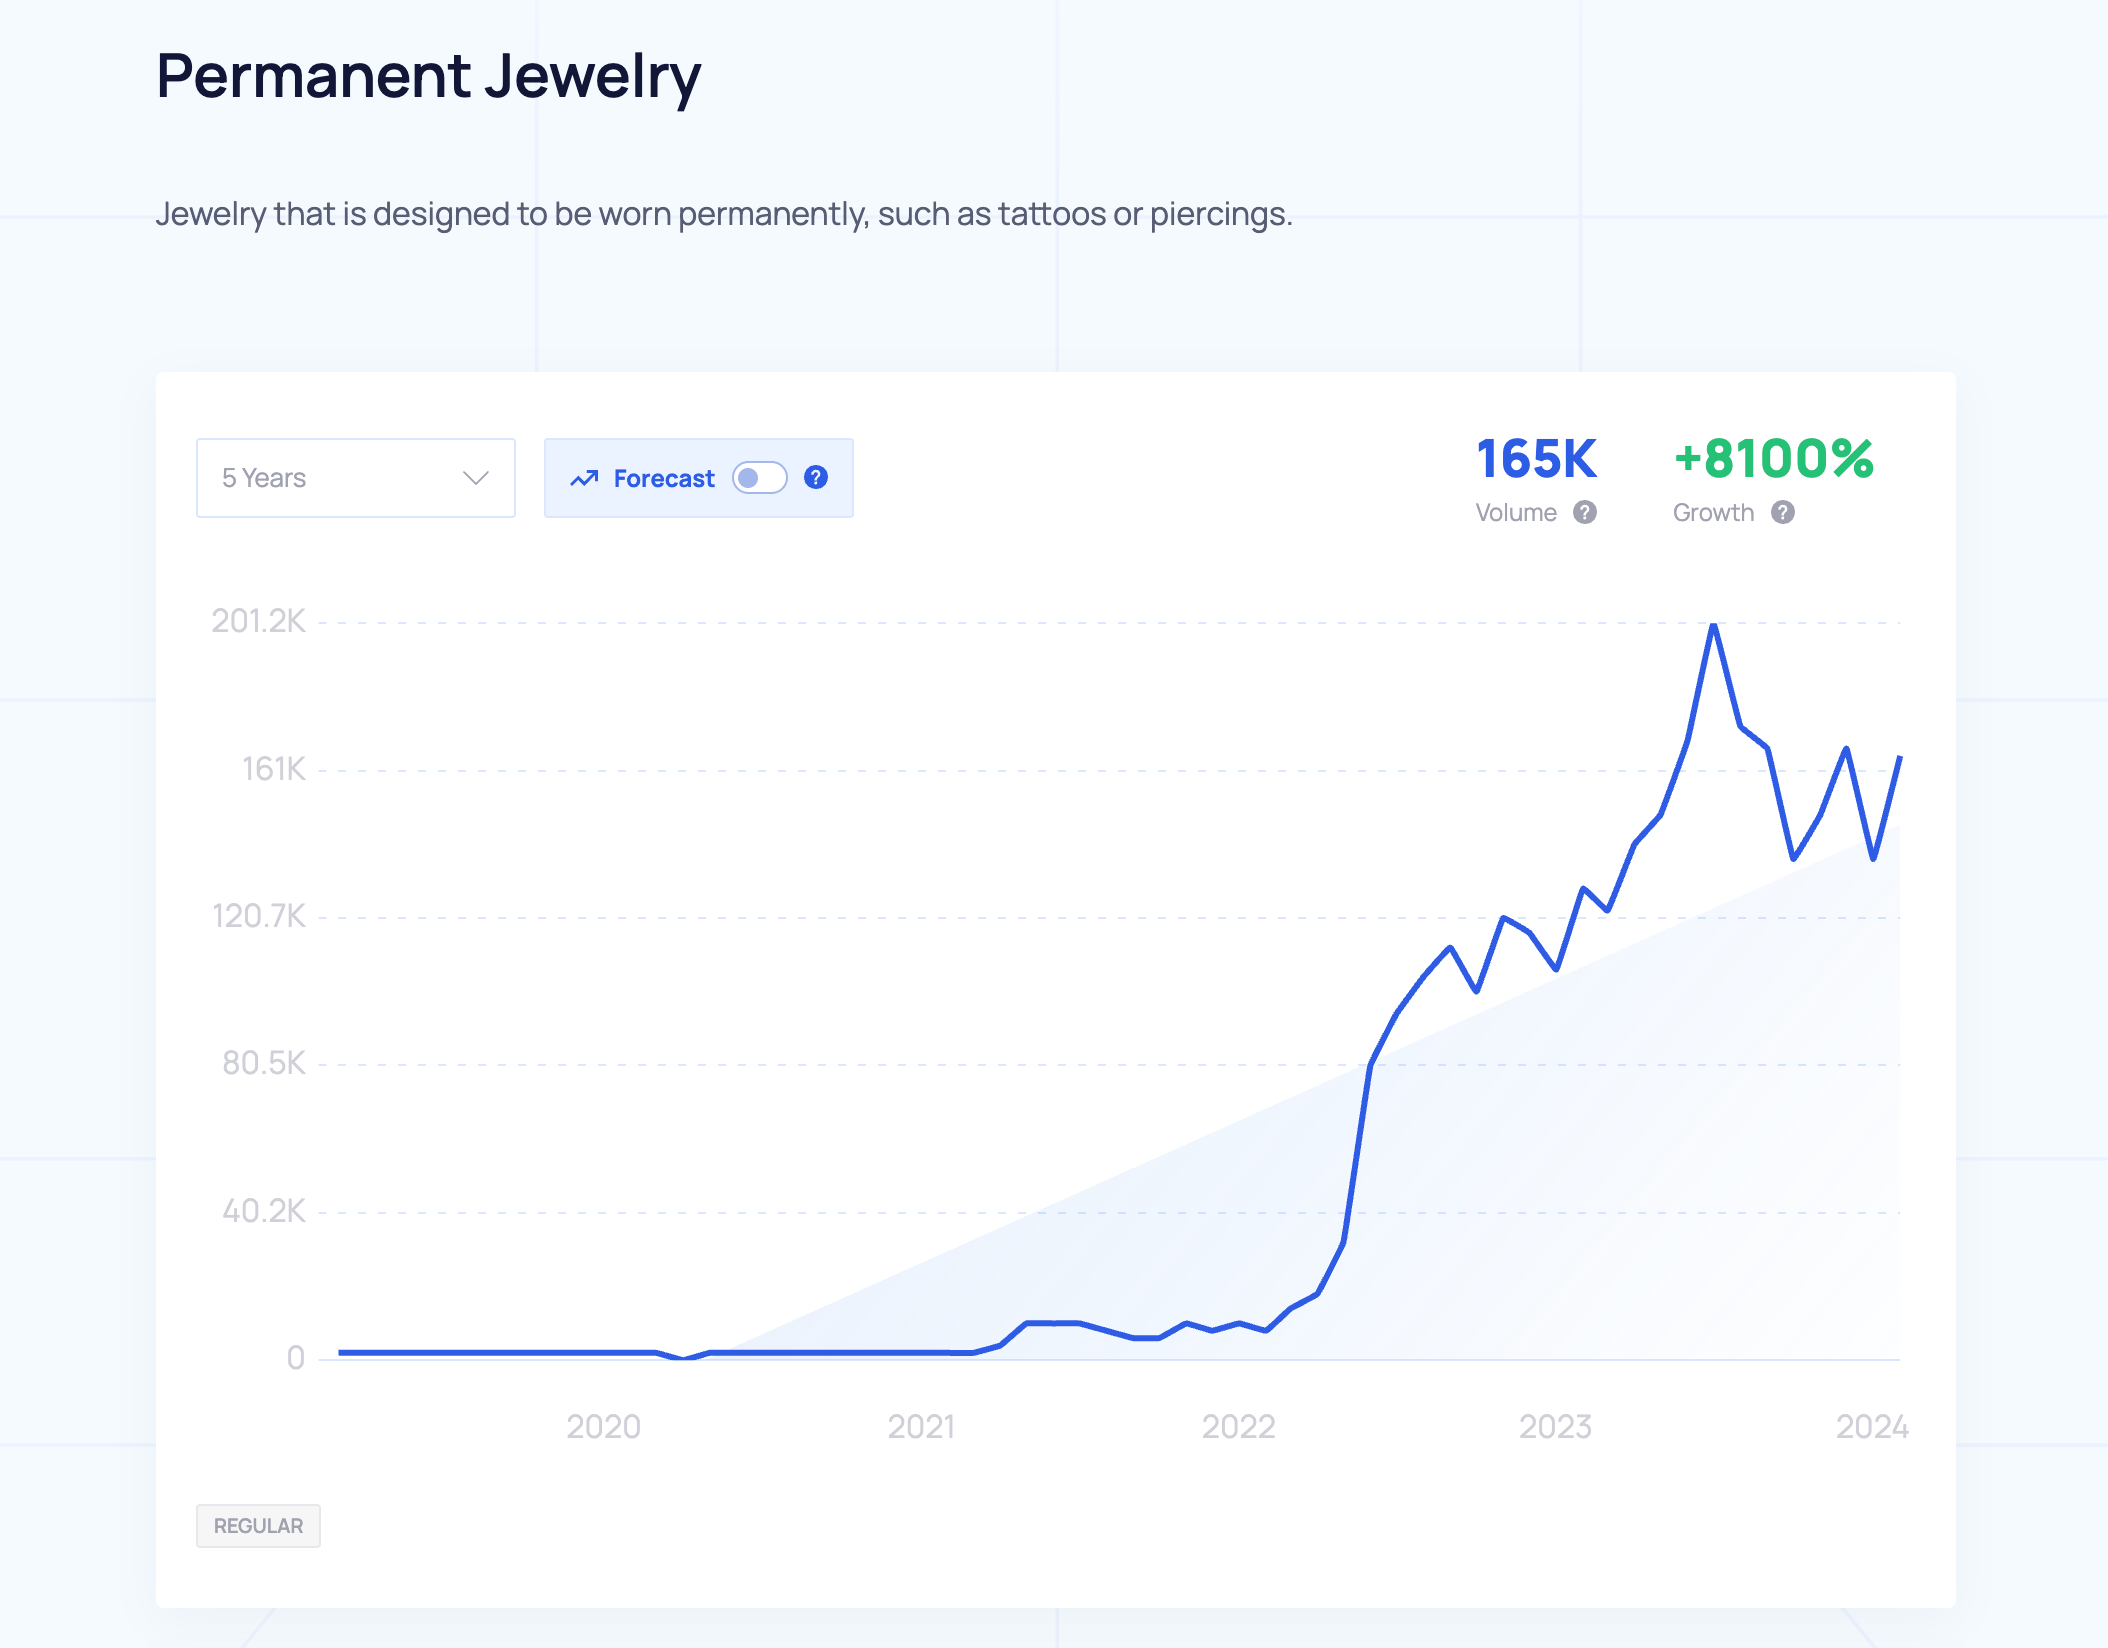Click the chart line peak at 201.2K
The image size is (2108, 1648).
coord(1713,626)
